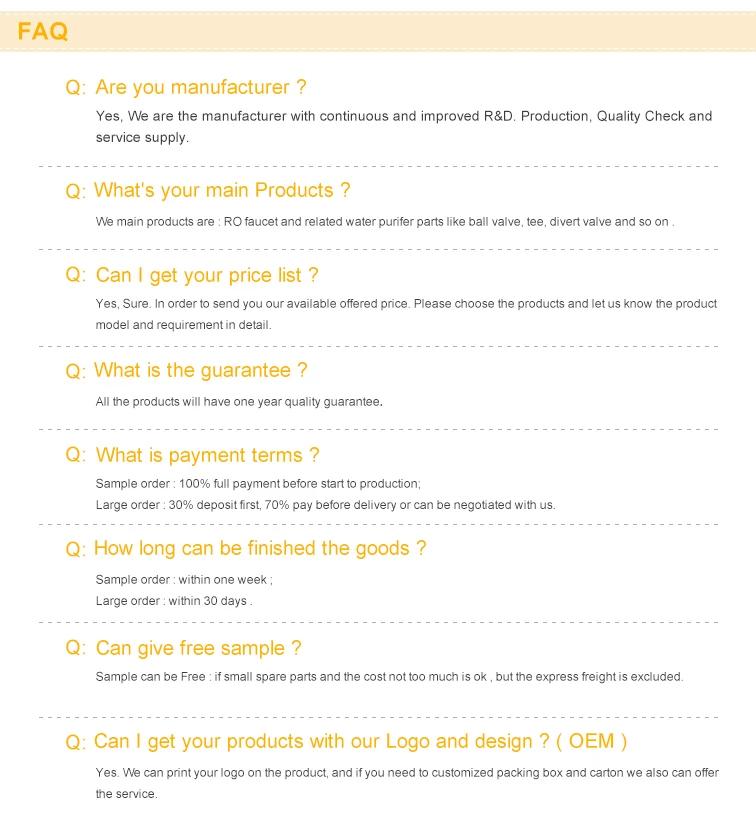Click the 'within 30 days' large order line
This screenshot has height=819, width=756.
point(174,601)
